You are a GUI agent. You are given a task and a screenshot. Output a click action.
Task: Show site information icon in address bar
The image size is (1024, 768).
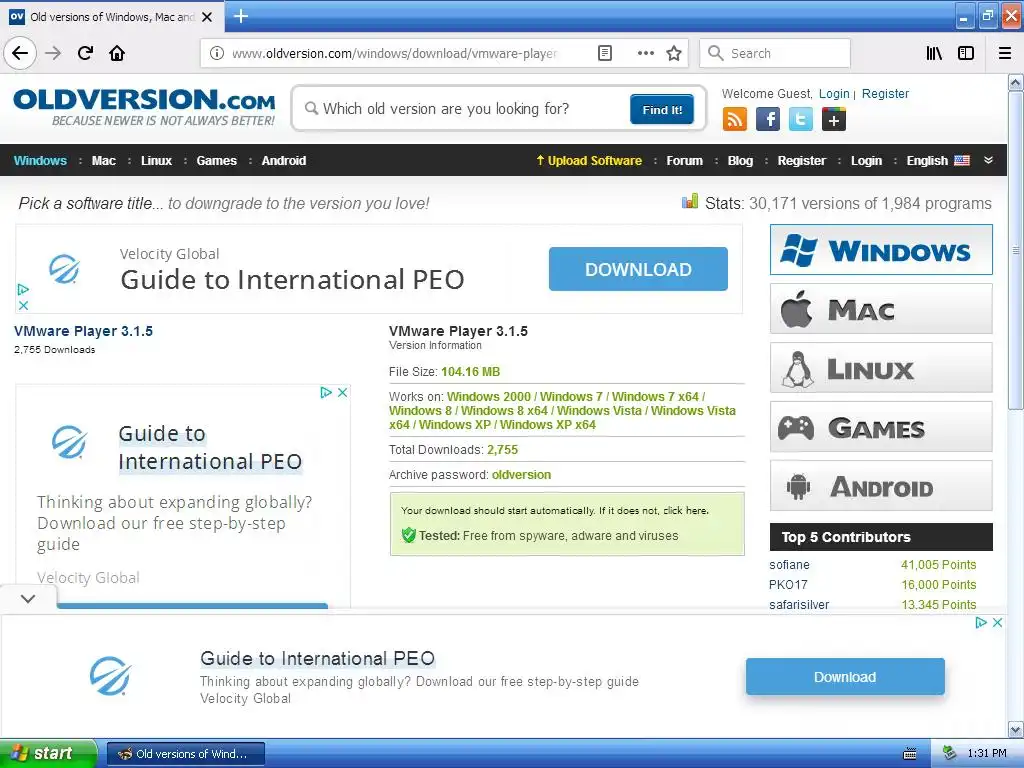[x=217, y=53]
